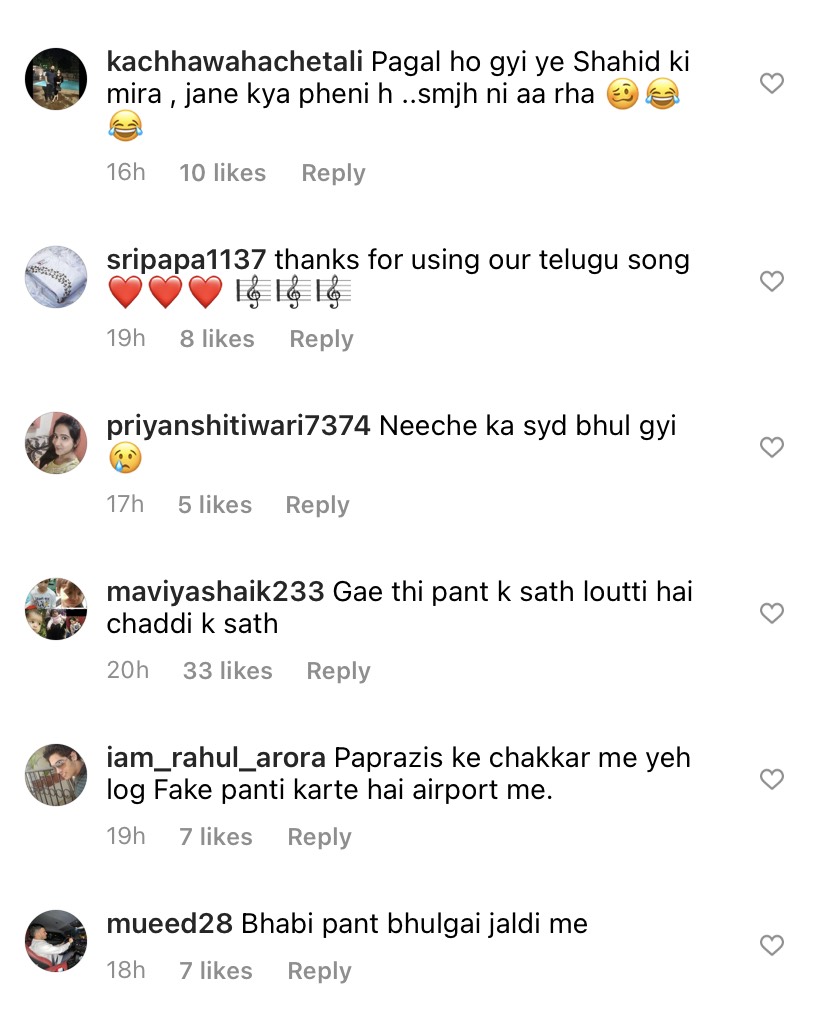This screenshot has height=1010, width=828.
Task: View the 8 likes on sripapa1137's comment
Action: tap(216, 339)
